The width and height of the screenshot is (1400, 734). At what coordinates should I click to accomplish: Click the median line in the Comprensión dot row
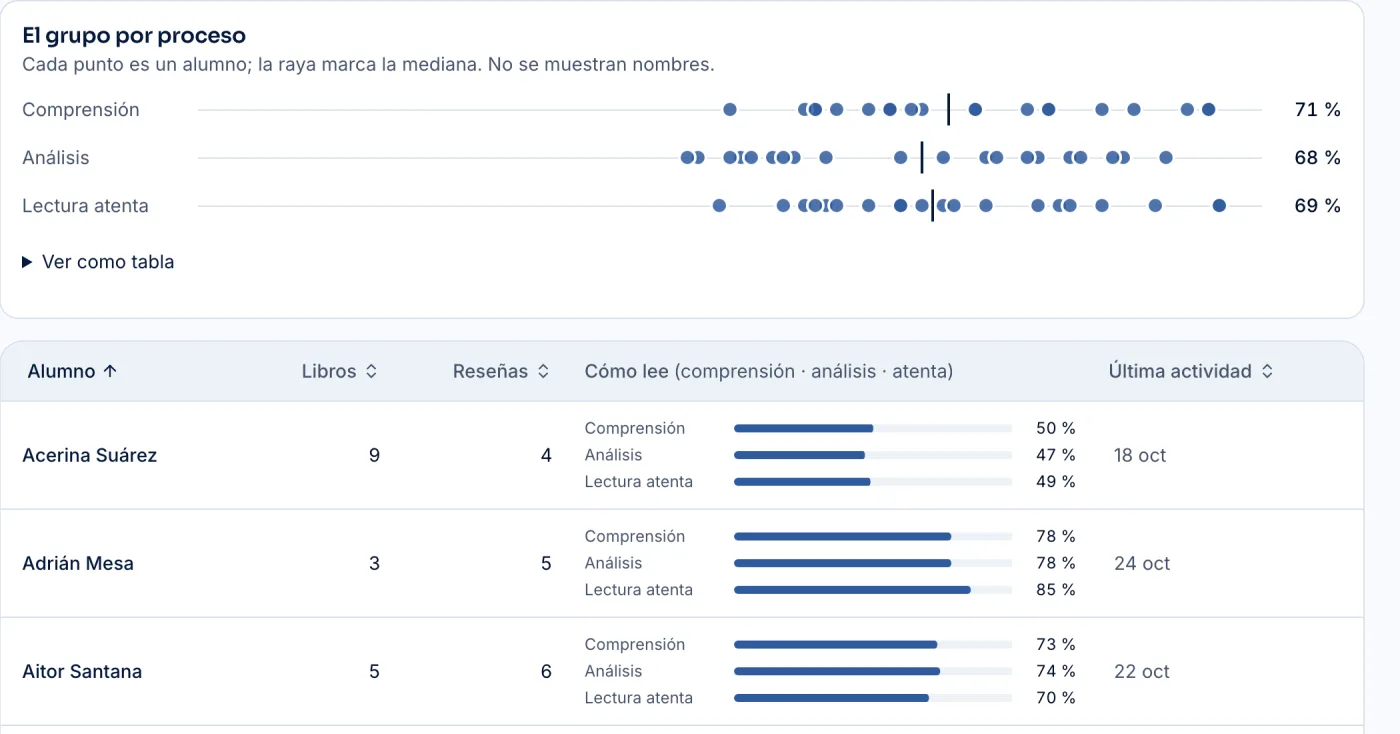coord(949,109)
